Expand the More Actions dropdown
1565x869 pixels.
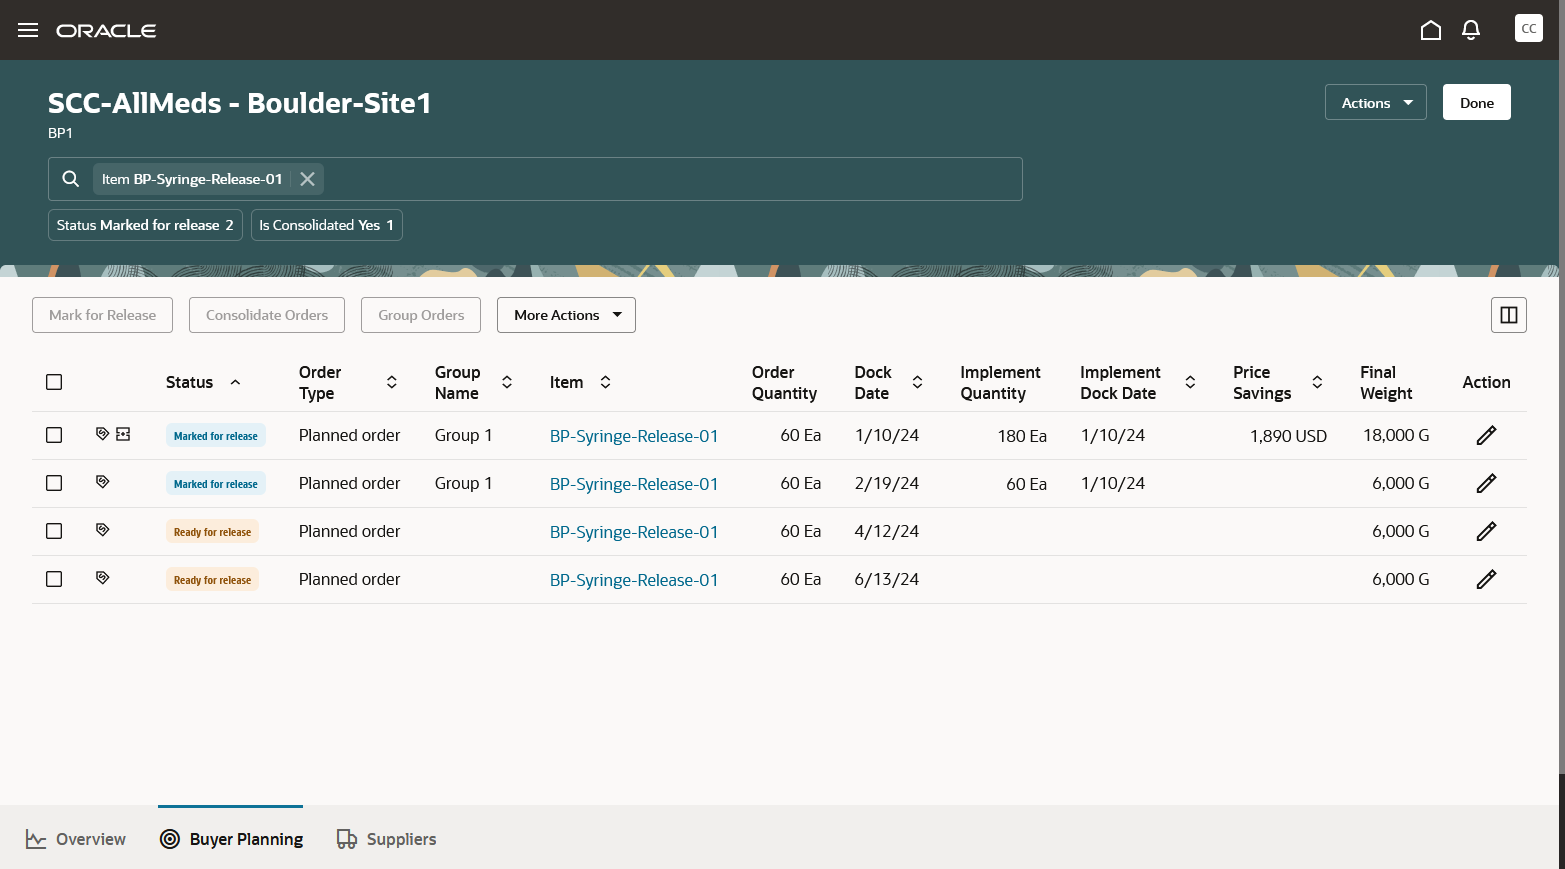click(x=566, y=315)
